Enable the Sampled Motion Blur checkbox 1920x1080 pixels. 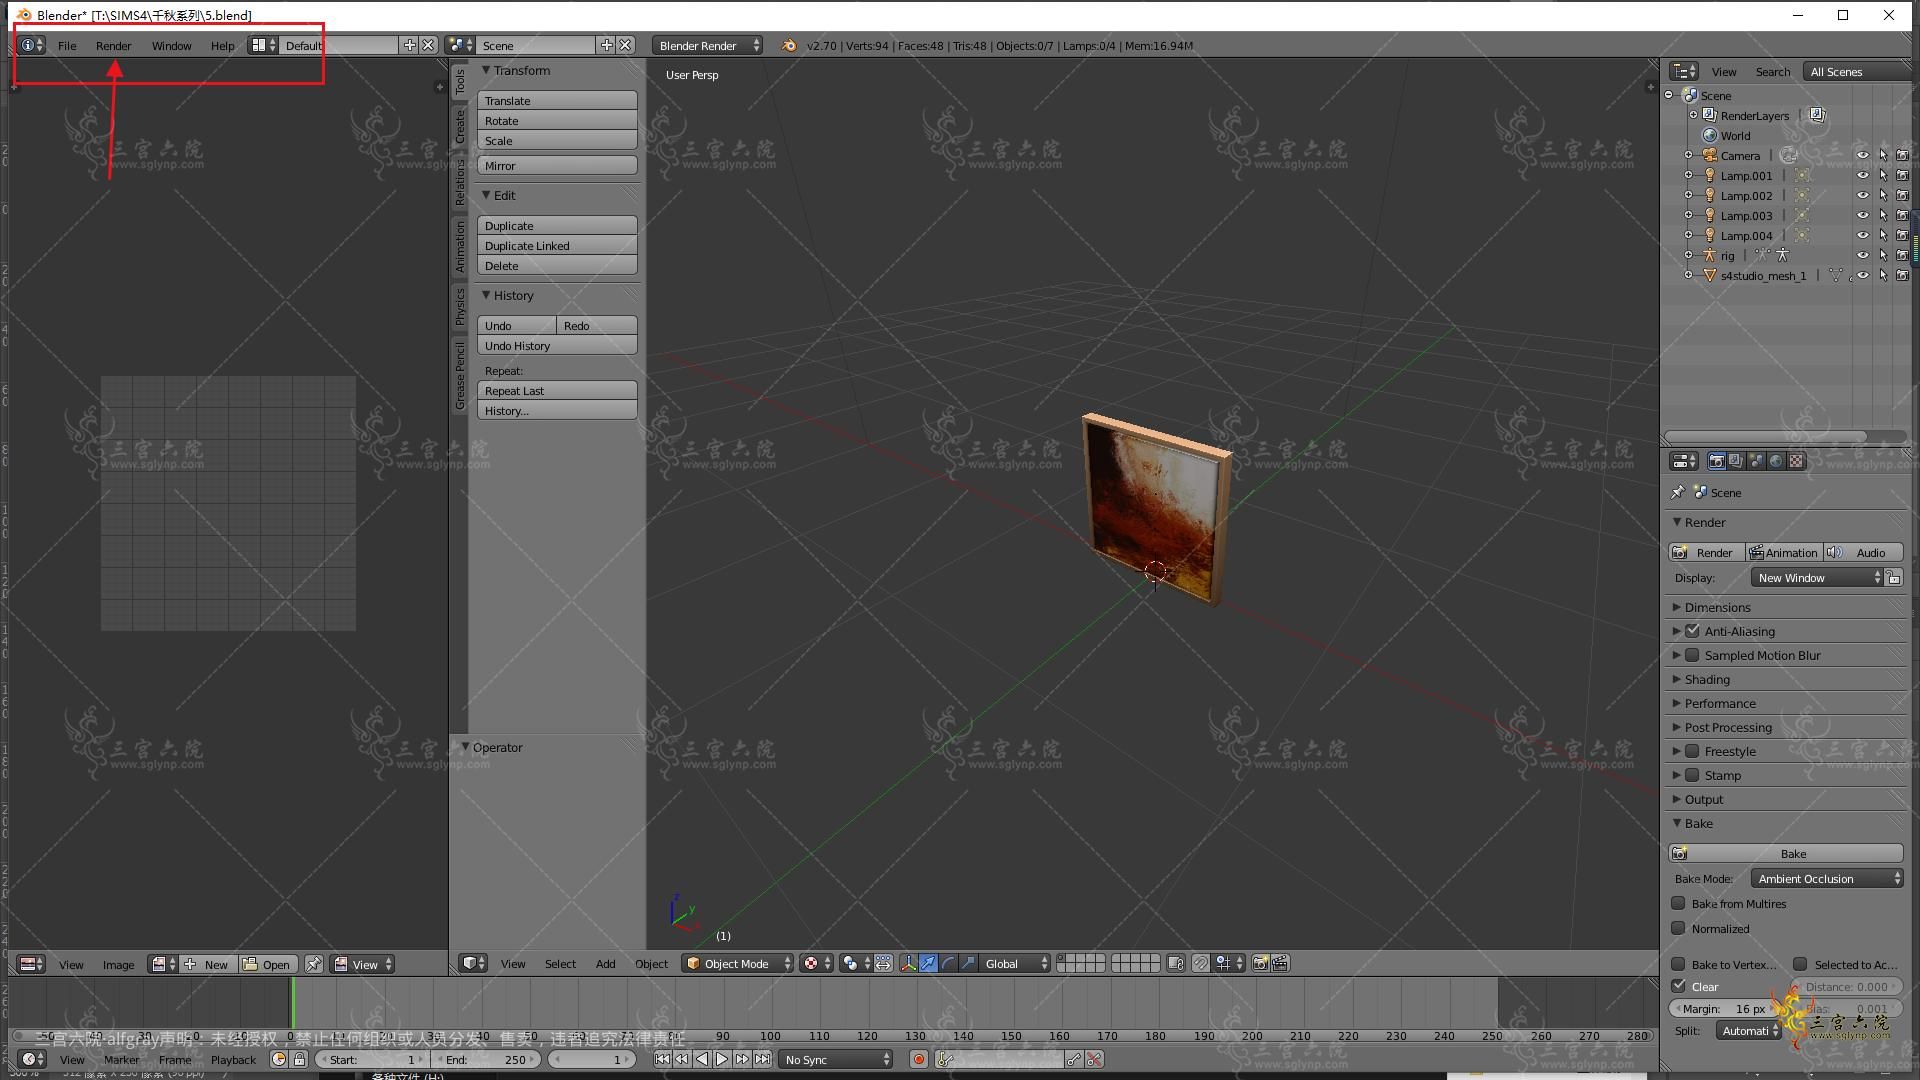point(1692,655)
